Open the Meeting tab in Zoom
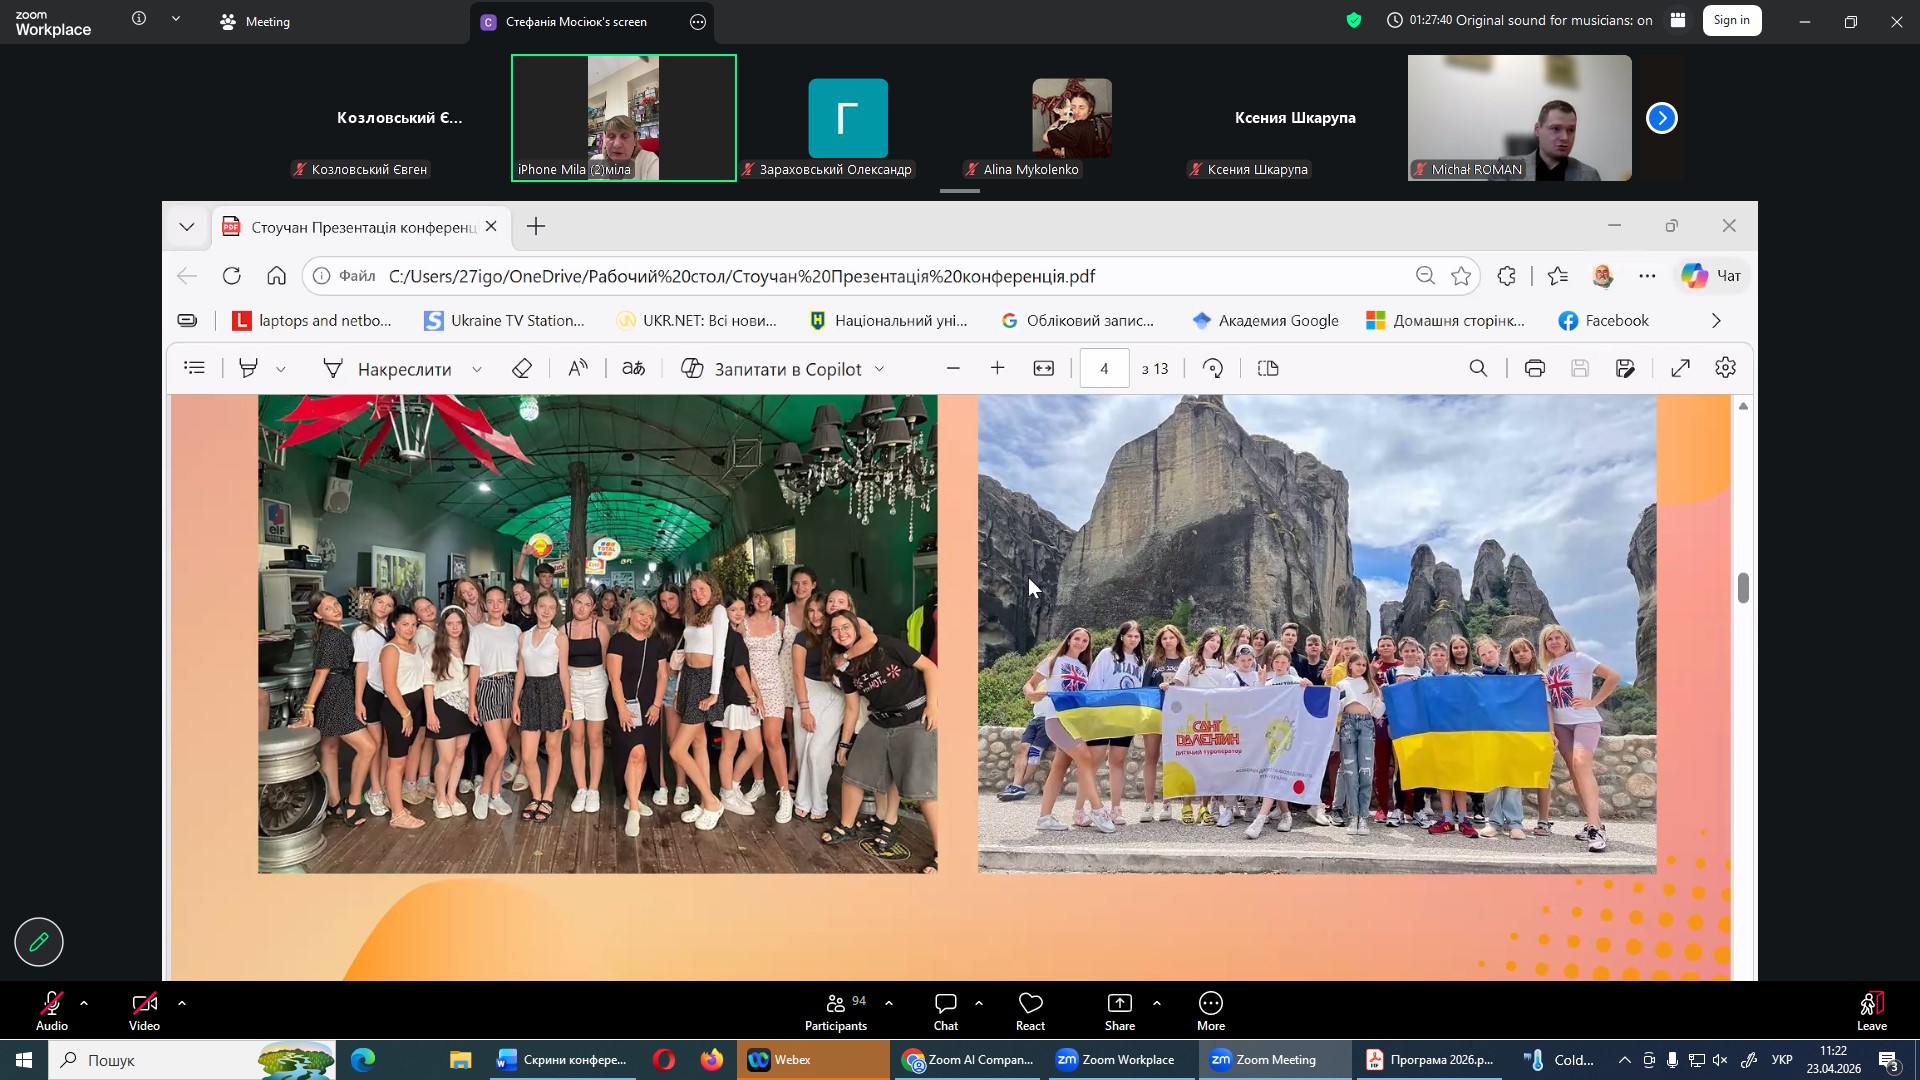Viewport: 1920px width, 1080px height. click(x=255, y=21)
